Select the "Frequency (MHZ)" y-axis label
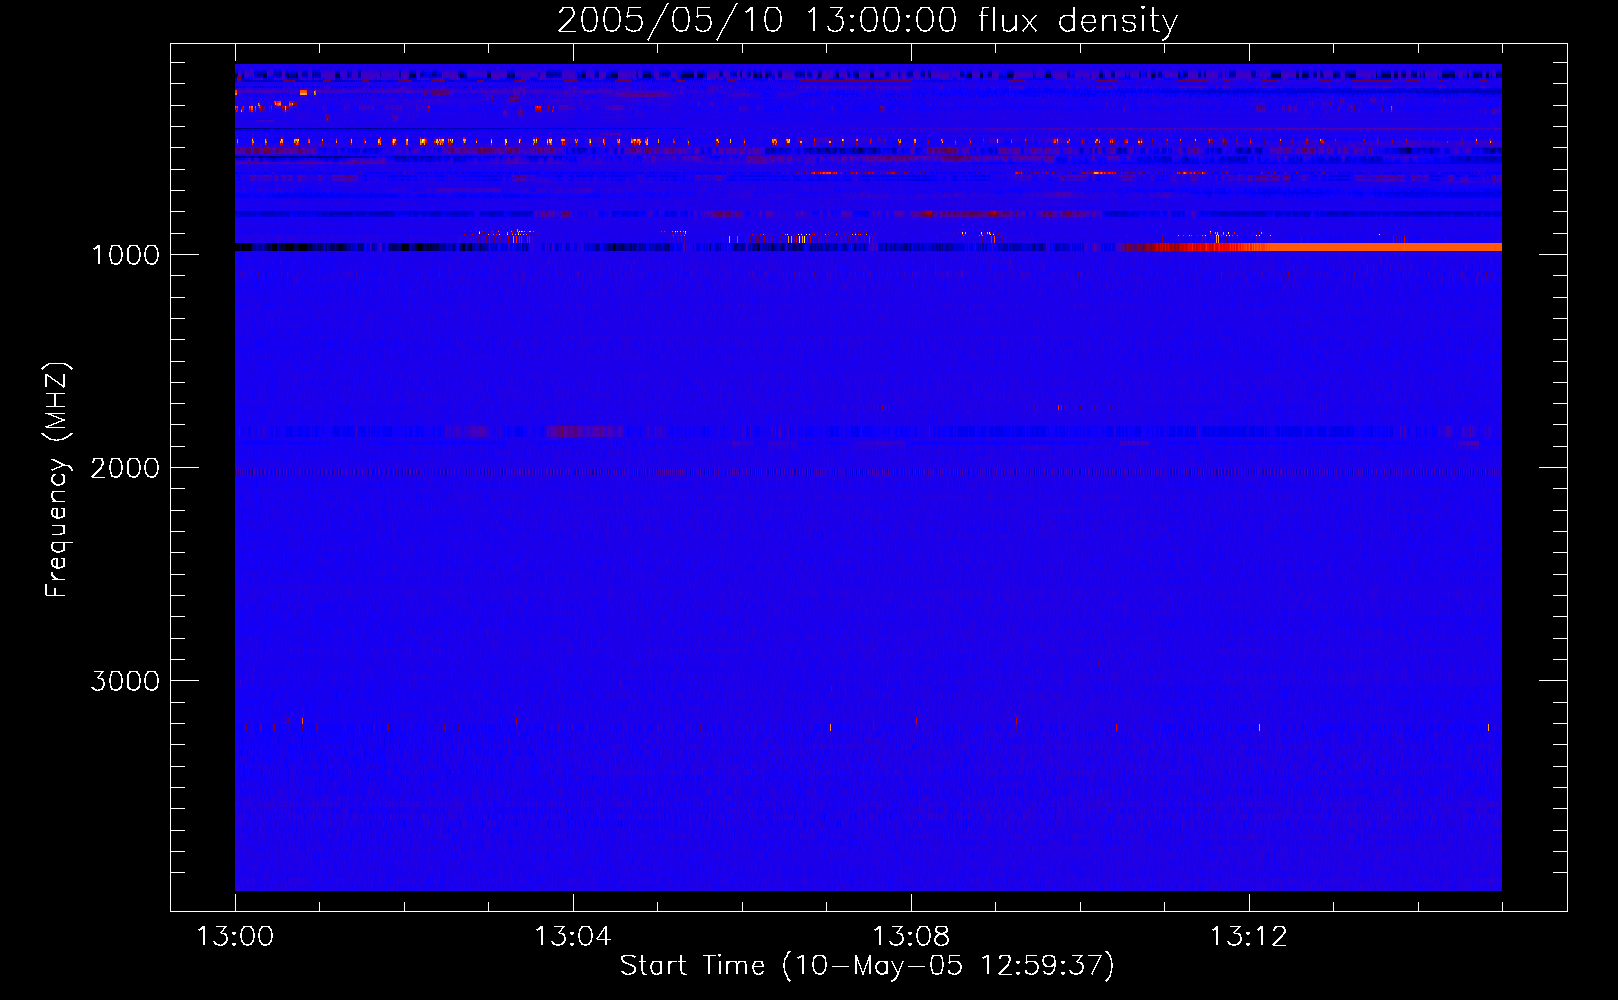Image resolution: width=1618 pixels, height=1000 pixels. click(x=57, y=480)
